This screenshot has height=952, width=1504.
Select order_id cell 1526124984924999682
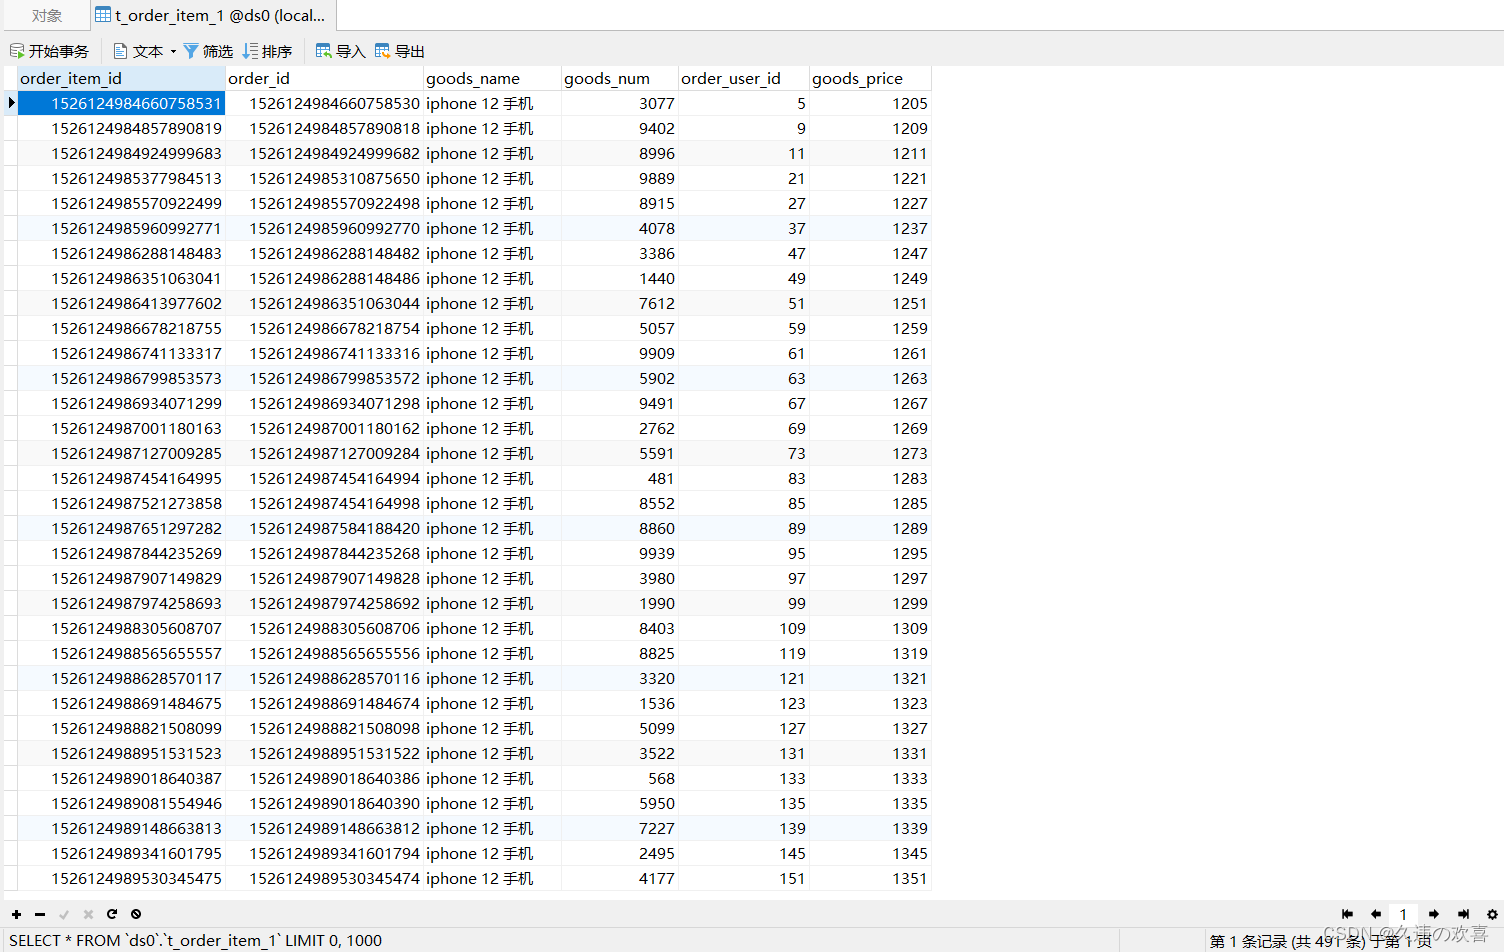[325, 153]
